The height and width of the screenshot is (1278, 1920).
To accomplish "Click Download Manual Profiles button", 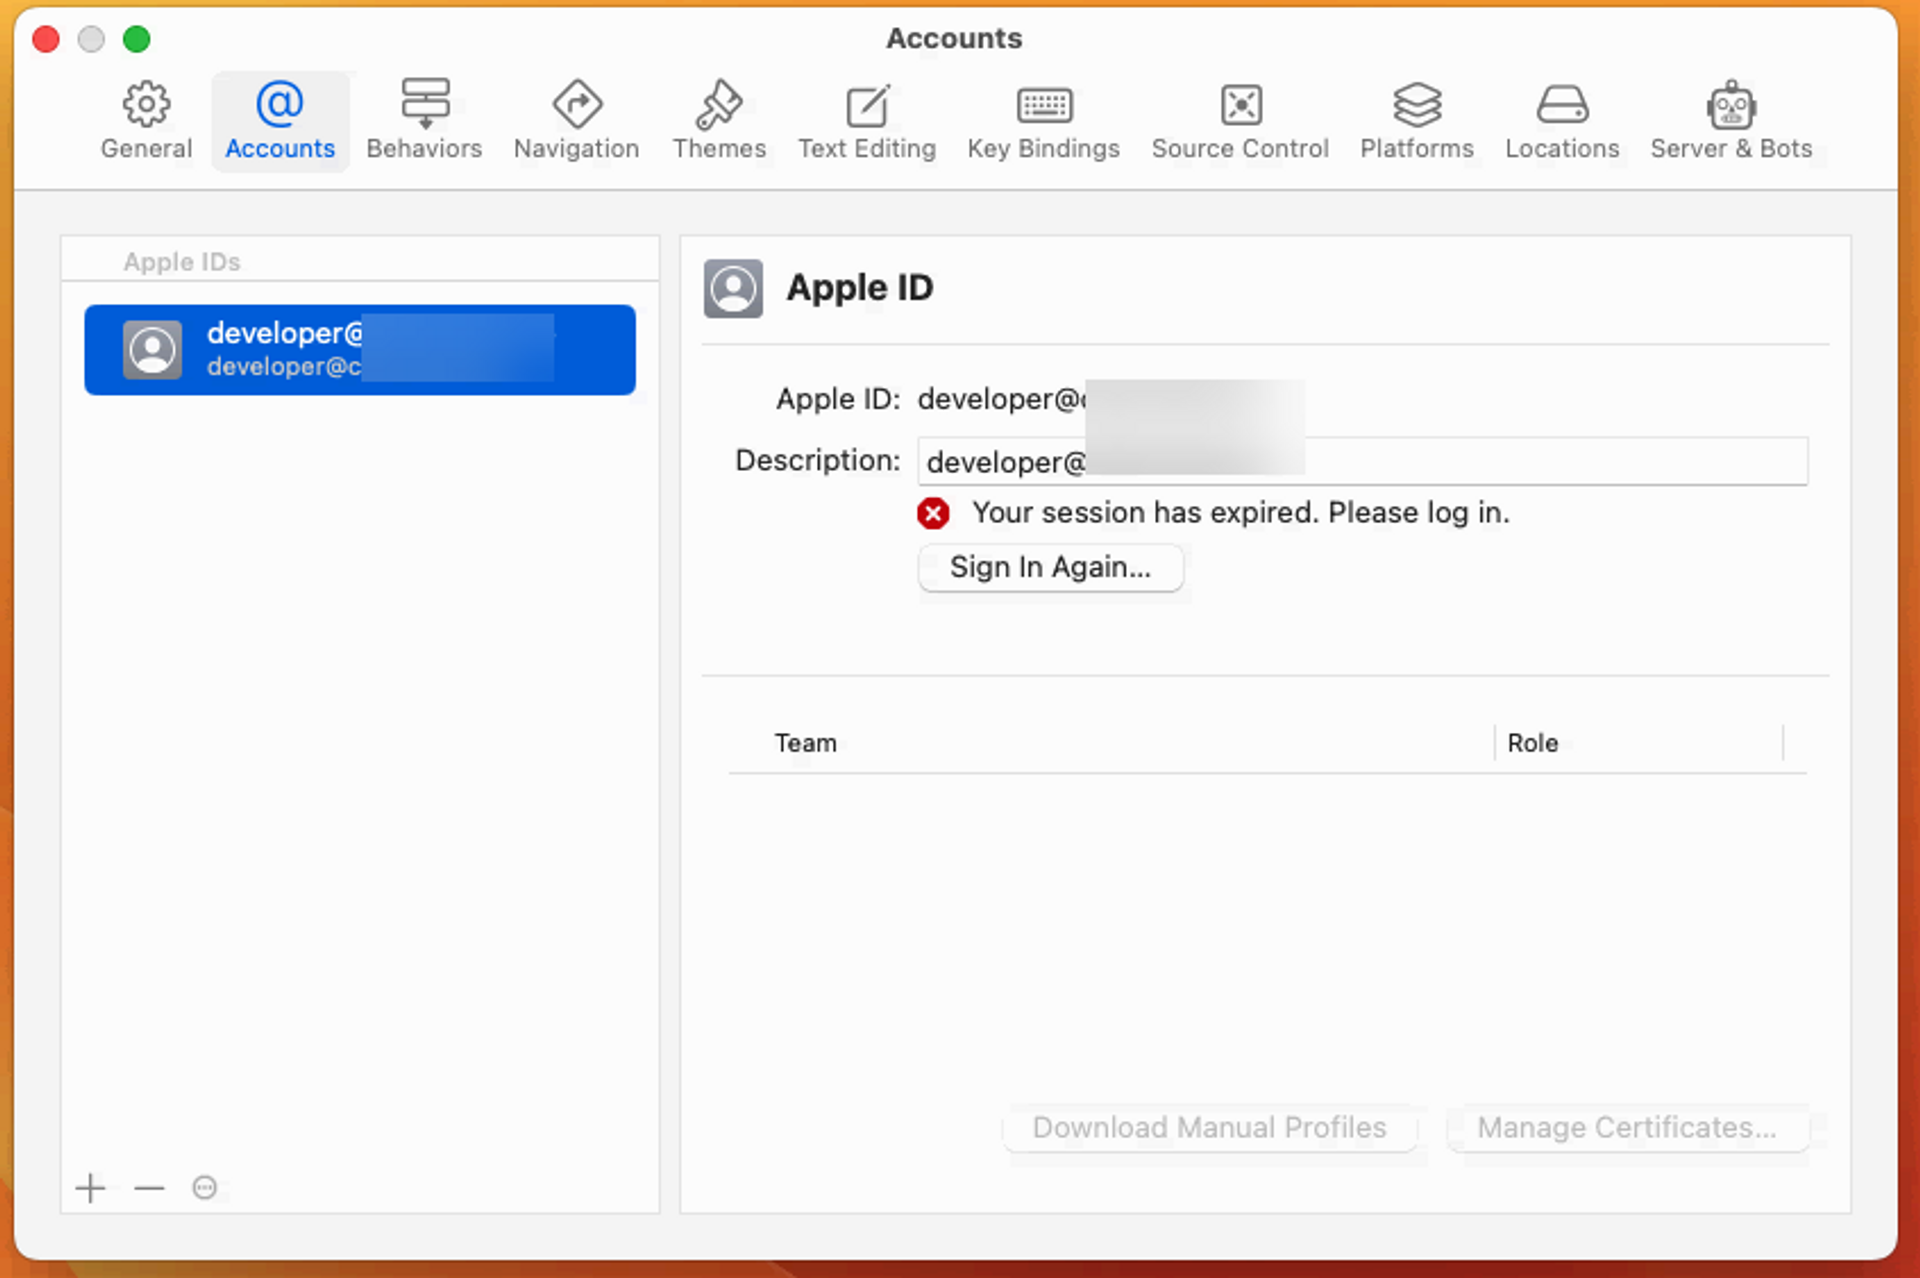I will coord(1209,1128).
